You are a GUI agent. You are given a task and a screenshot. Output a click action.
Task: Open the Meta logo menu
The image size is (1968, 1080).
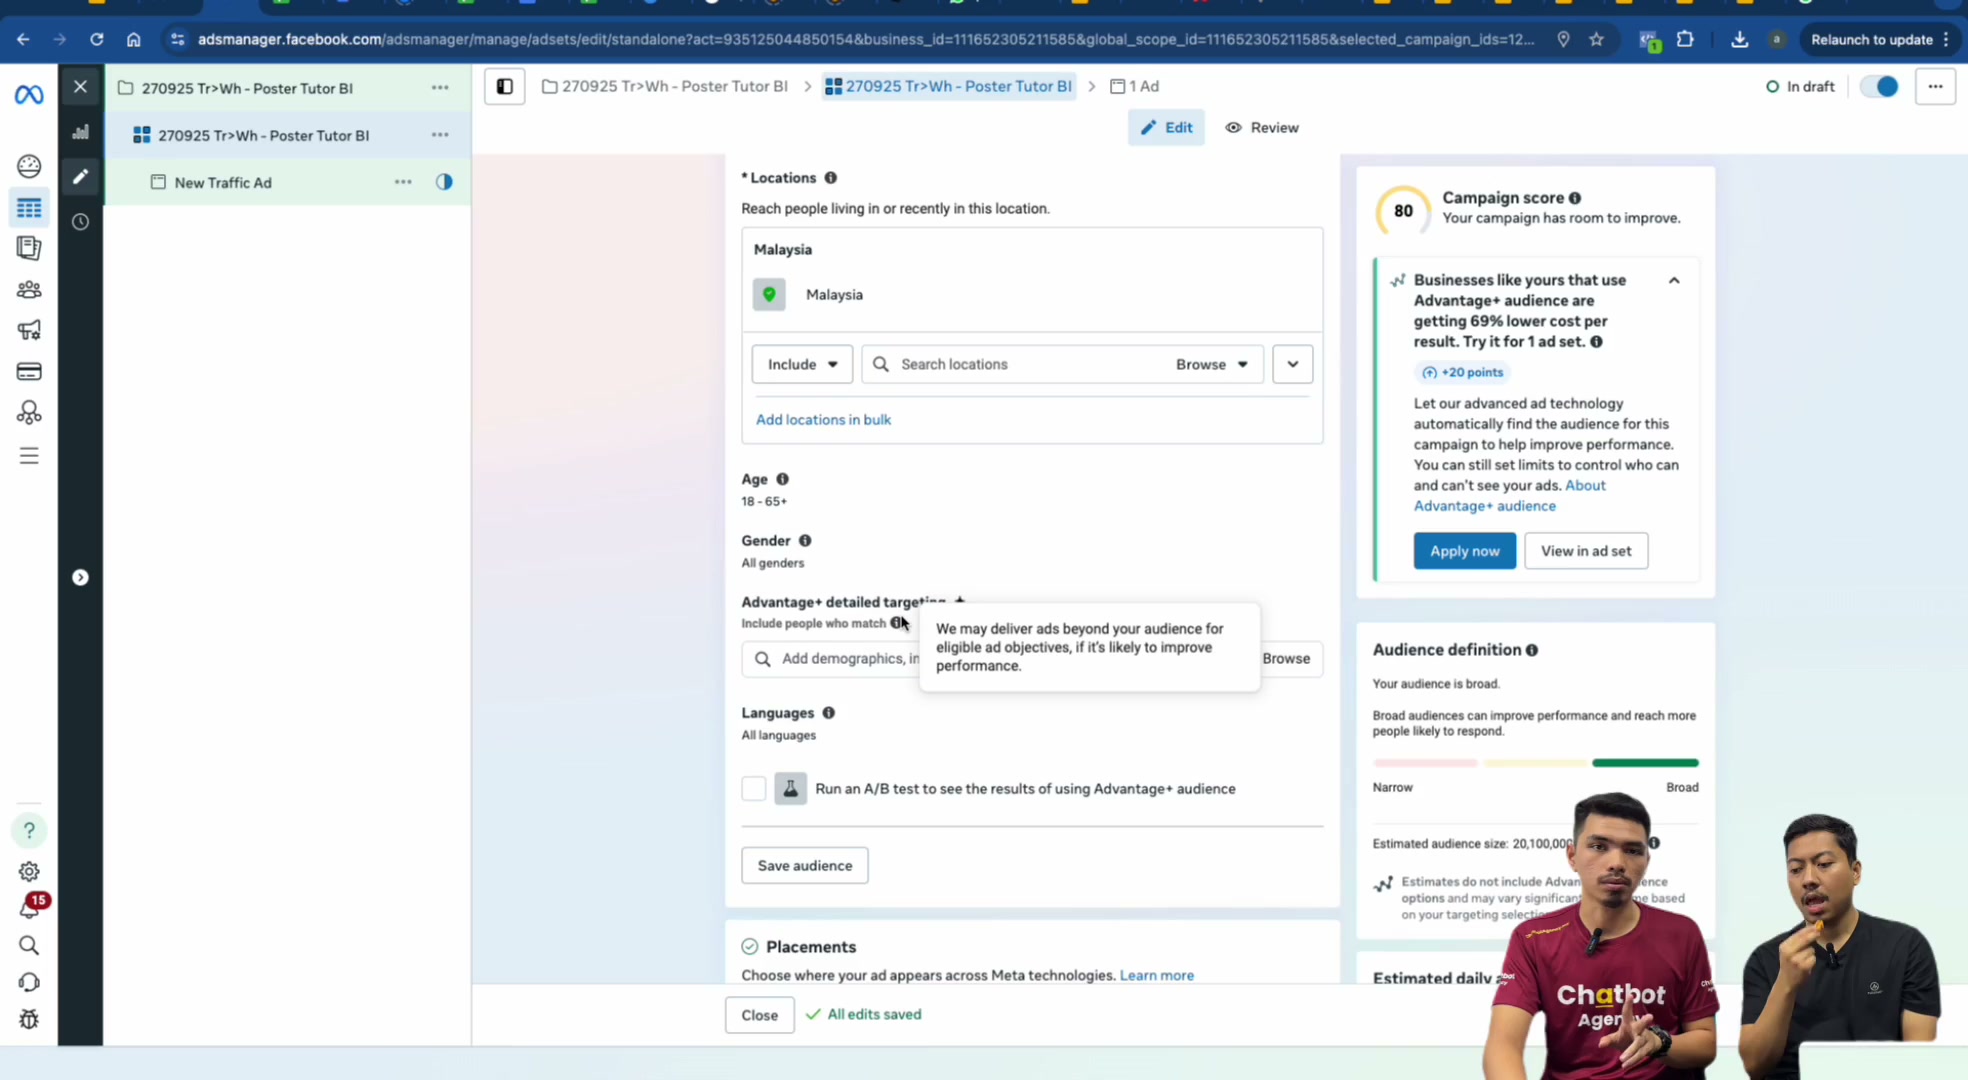click(29, 94)
